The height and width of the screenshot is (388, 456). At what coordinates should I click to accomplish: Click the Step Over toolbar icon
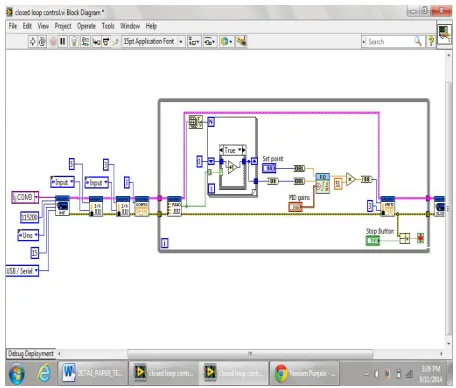[x=106, y=42]
